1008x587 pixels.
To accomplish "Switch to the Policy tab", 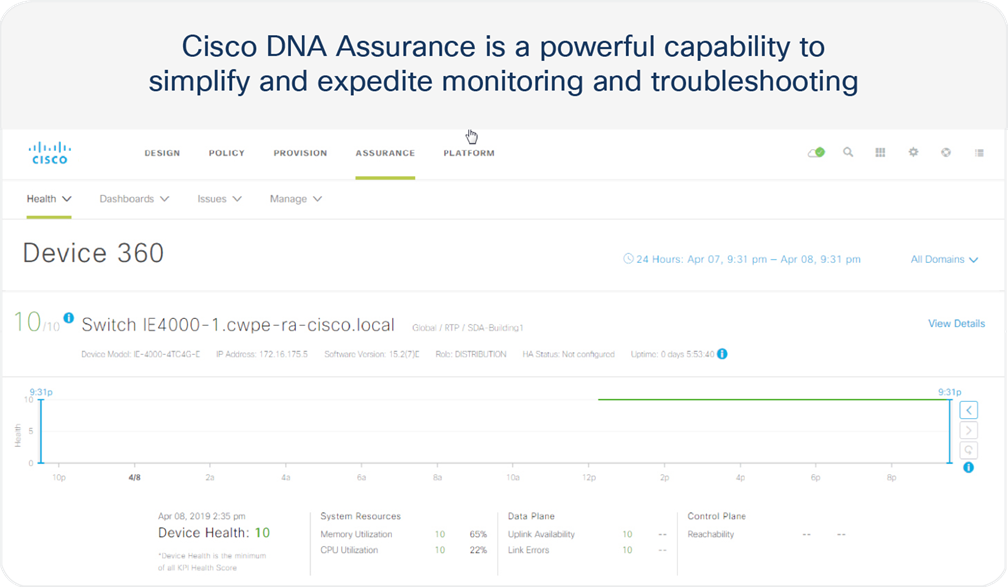I will [226, 153].
